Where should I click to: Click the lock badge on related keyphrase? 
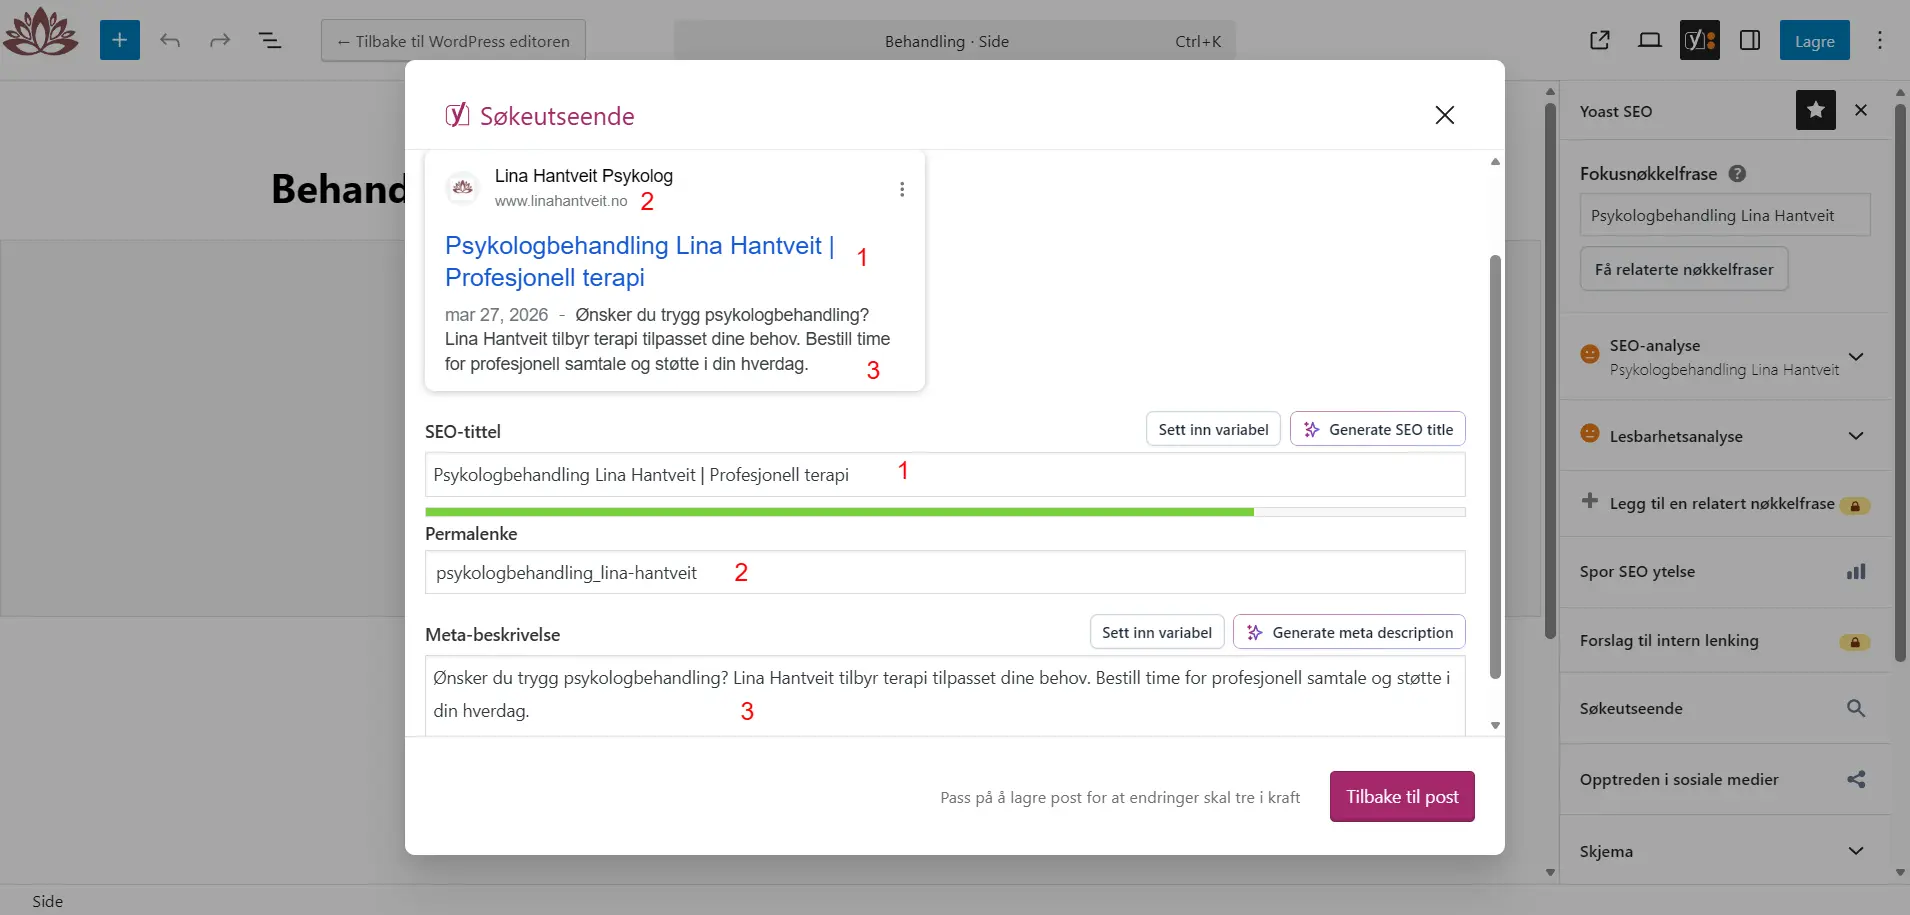1855,506
